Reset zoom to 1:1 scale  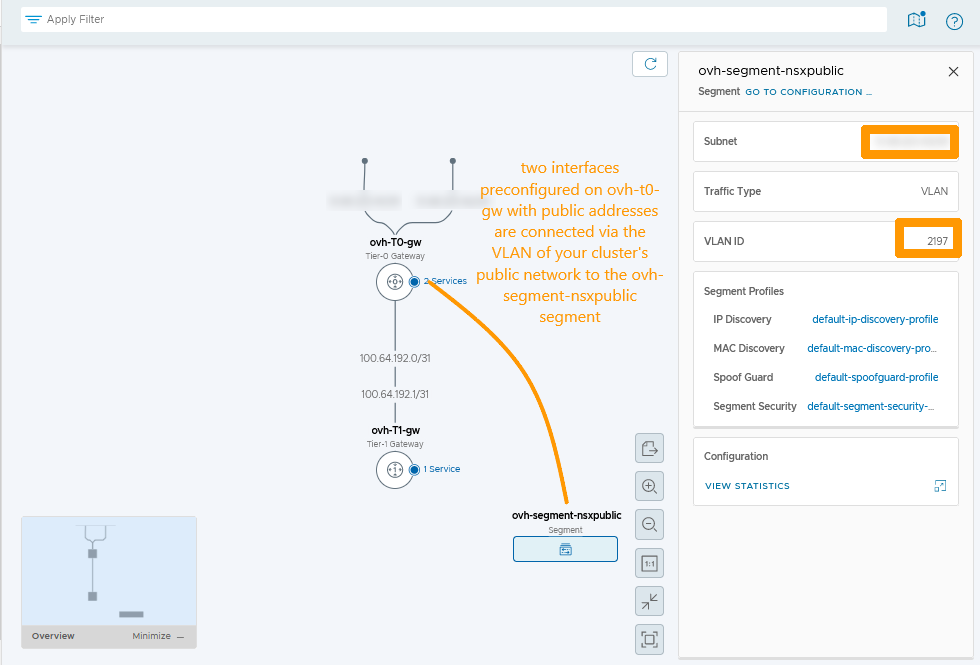coord(649,563)
